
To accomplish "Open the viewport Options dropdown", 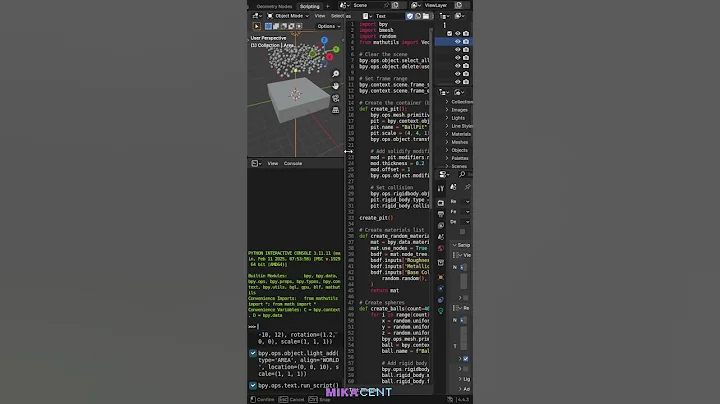I will pos(328,26).
